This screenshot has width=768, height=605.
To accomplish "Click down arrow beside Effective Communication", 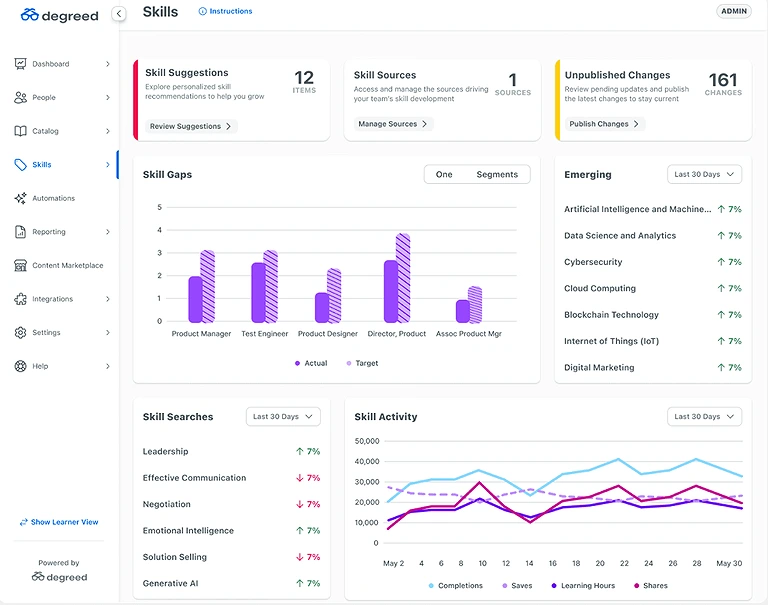I will point(300,478).
